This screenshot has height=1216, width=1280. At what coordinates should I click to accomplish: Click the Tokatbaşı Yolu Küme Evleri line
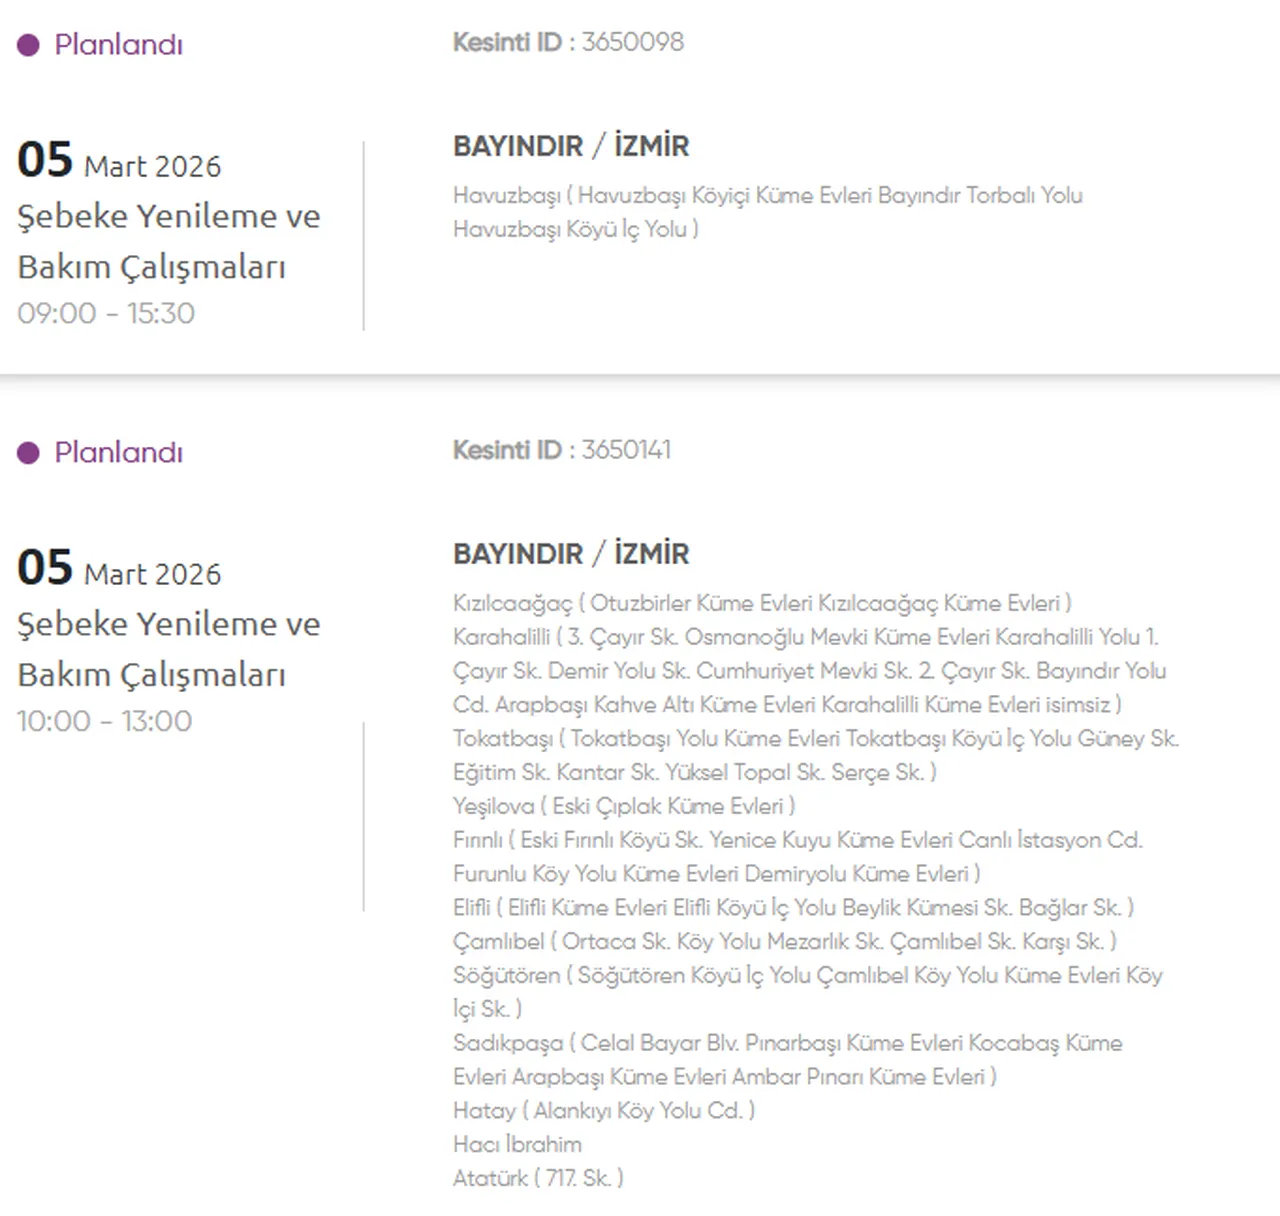[815, 739]
